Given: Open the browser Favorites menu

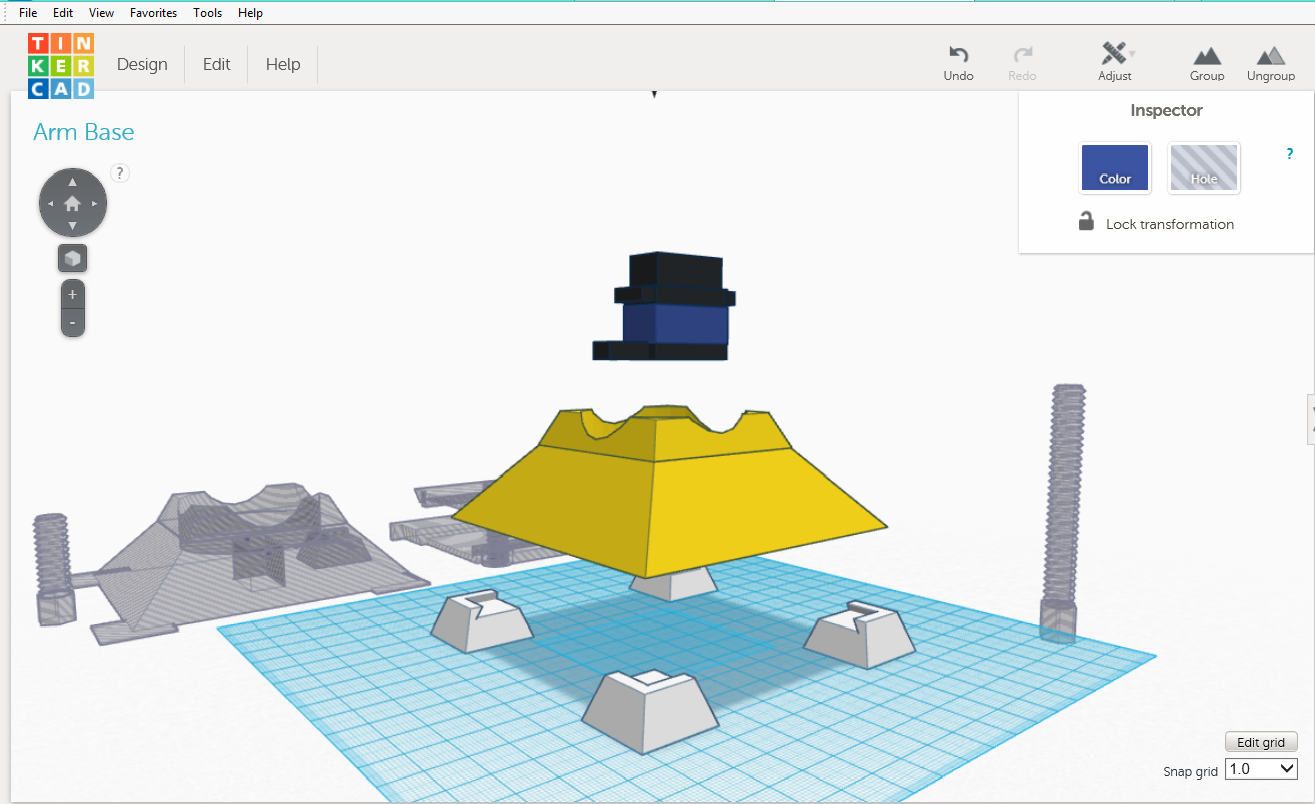Looking at the screenshot, I should pyautogui.click(x=153, y=13).
